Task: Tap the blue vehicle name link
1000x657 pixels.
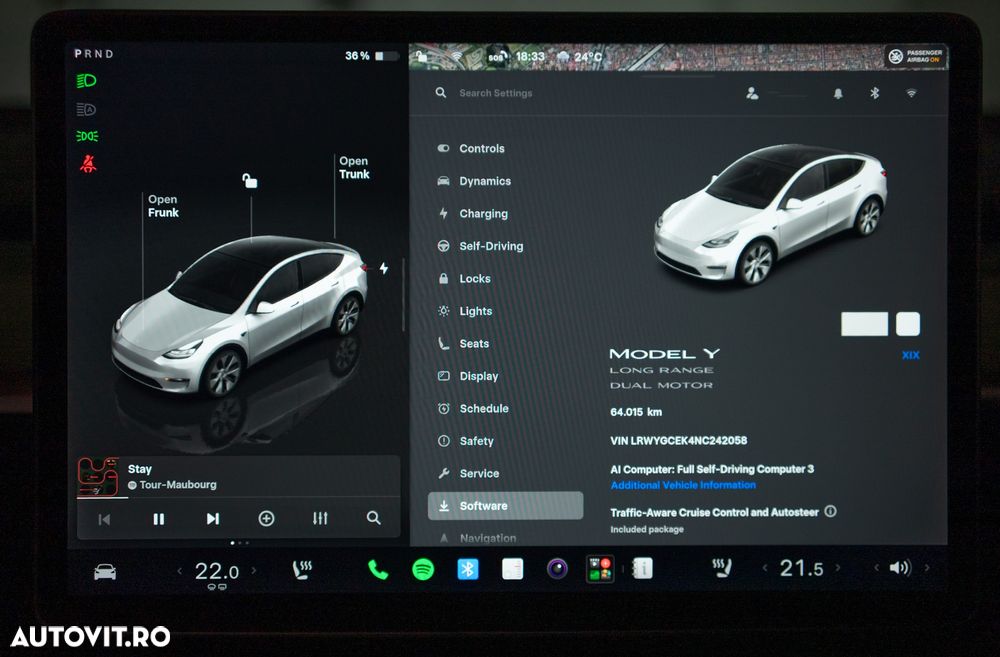Action: click(x=911, y=355)
